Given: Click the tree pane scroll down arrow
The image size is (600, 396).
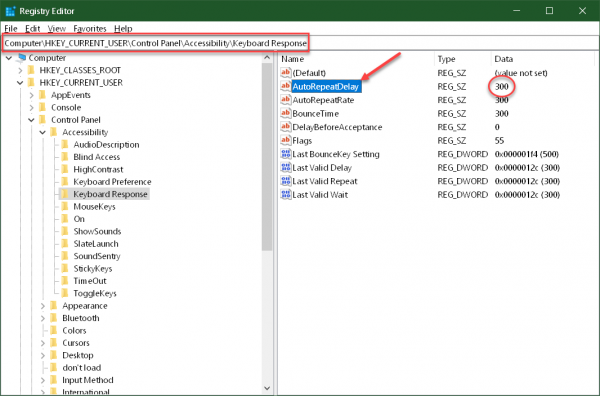Looking at the screenshot, I should point(267,388).
